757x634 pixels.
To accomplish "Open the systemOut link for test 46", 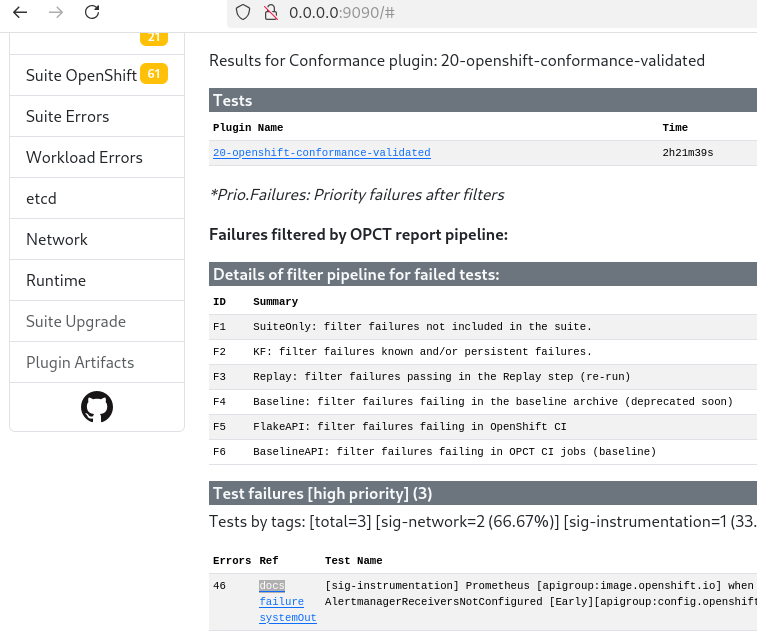I will [287, 618].
